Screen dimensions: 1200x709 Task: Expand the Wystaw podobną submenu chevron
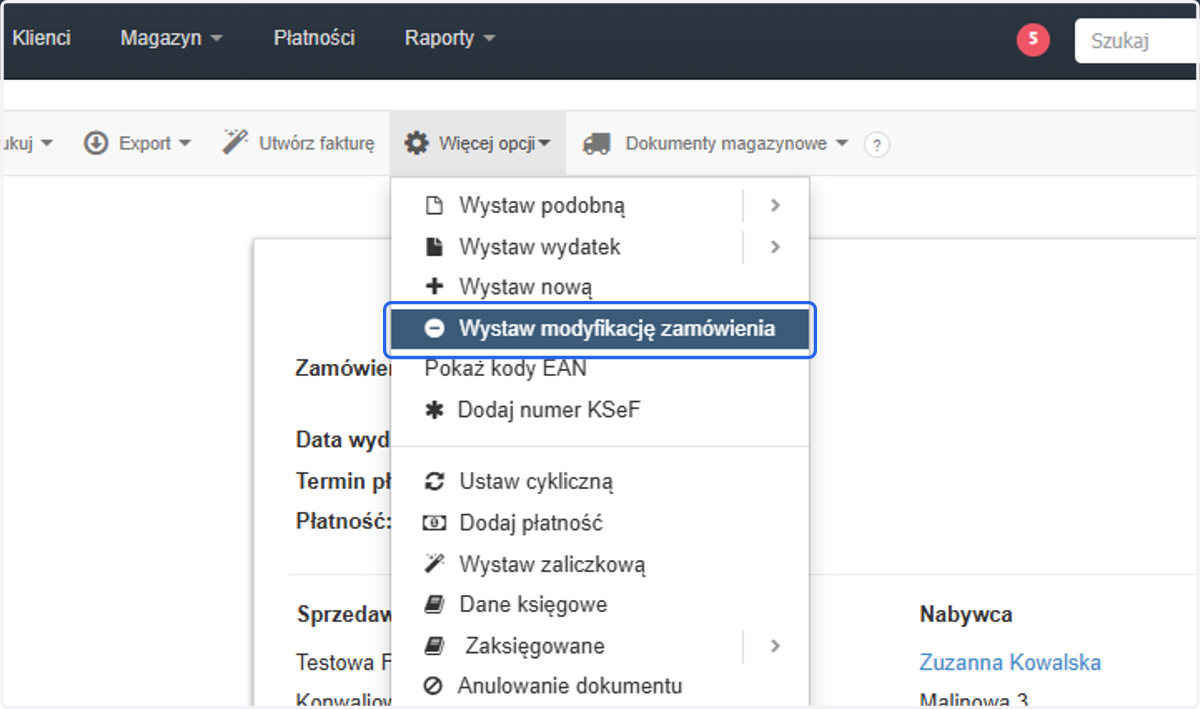pos(775,206)
